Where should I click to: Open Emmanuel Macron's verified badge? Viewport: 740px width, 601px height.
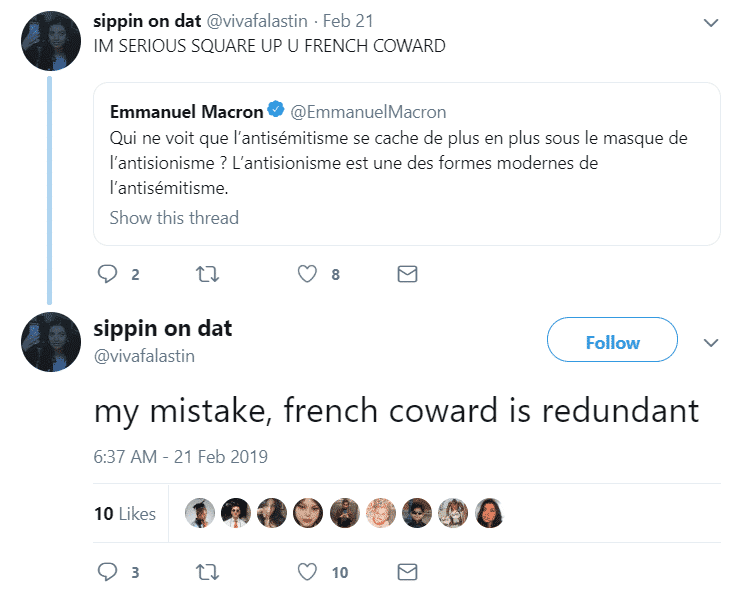point(276,109)
